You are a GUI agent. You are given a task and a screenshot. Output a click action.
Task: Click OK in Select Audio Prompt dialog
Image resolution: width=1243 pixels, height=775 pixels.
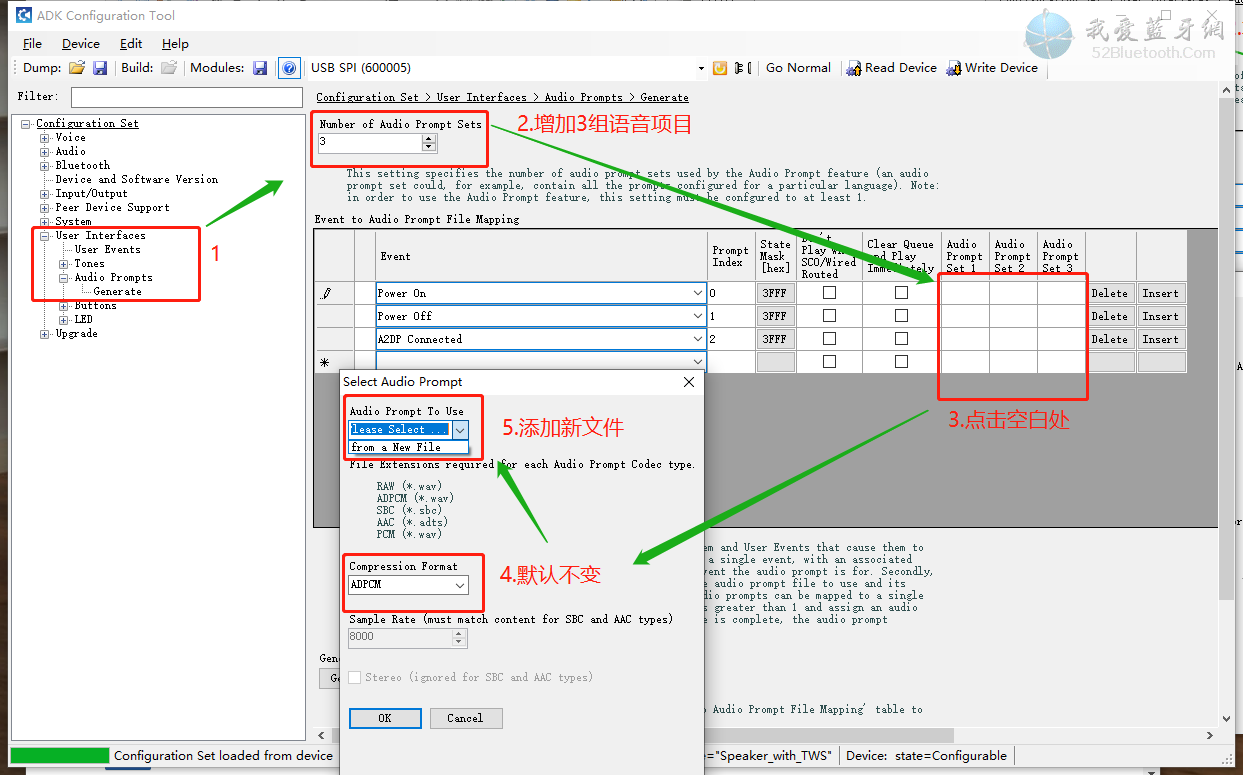coord(385,718)
